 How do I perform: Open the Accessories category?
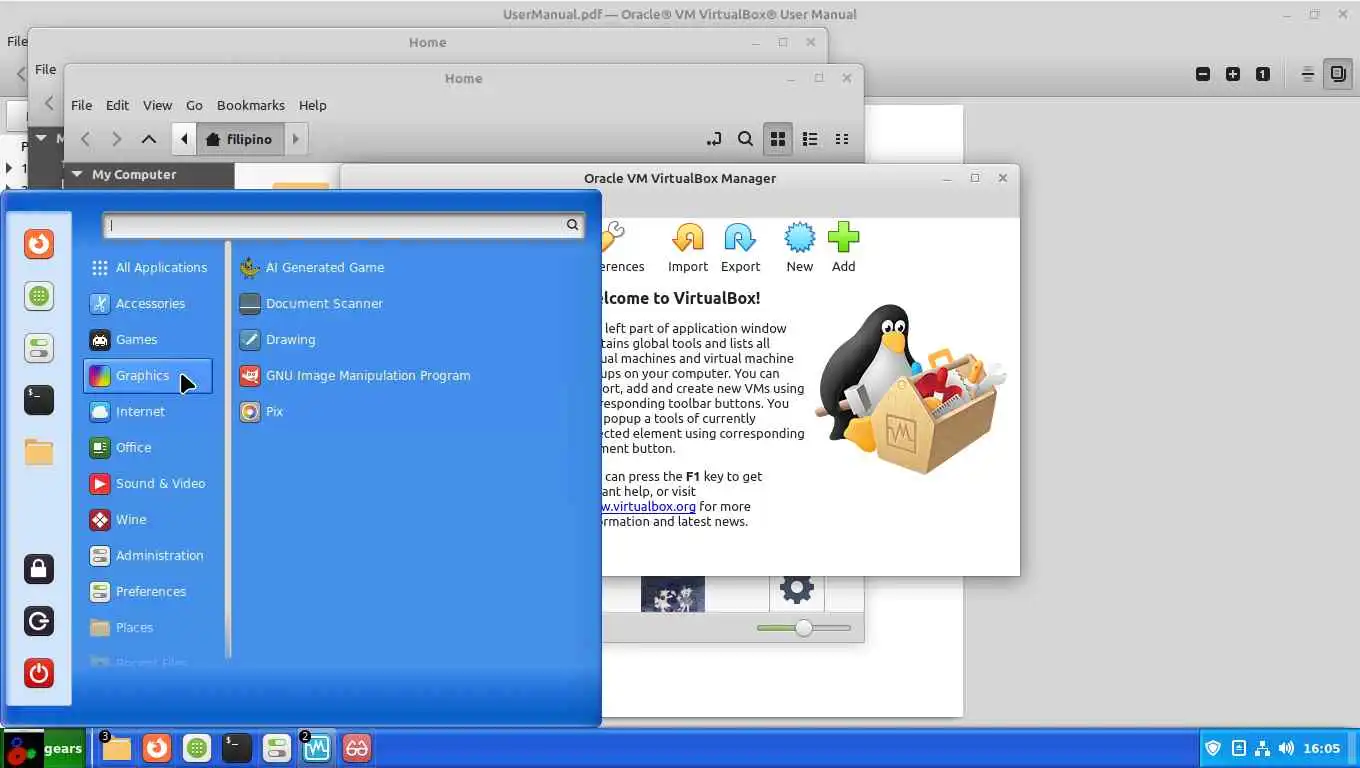[148, 303]
